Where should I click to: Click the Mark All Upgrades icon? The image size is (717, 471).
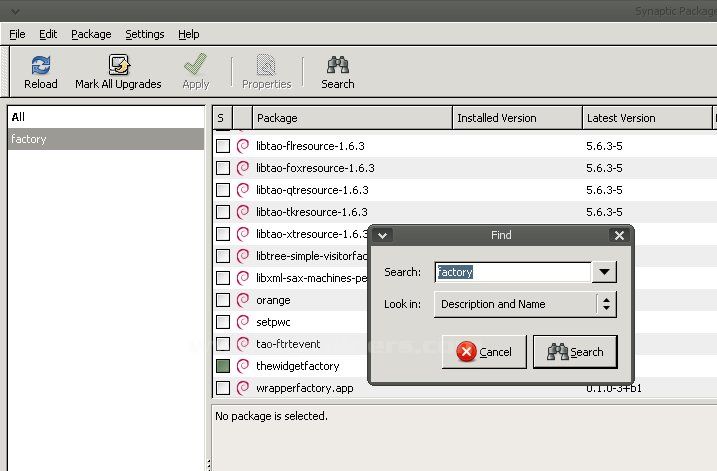(x=119, y=65)
